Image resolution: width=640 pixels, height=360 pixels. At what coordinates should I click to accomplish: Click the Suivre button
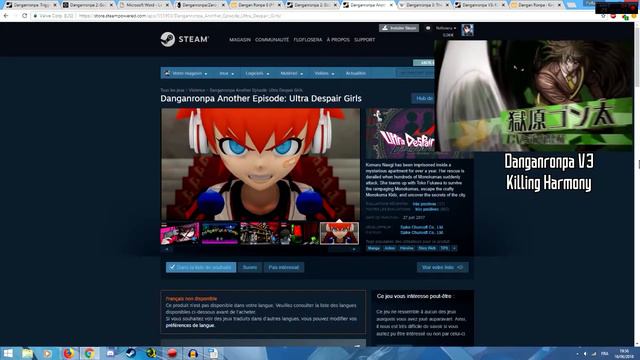[250, 267]
